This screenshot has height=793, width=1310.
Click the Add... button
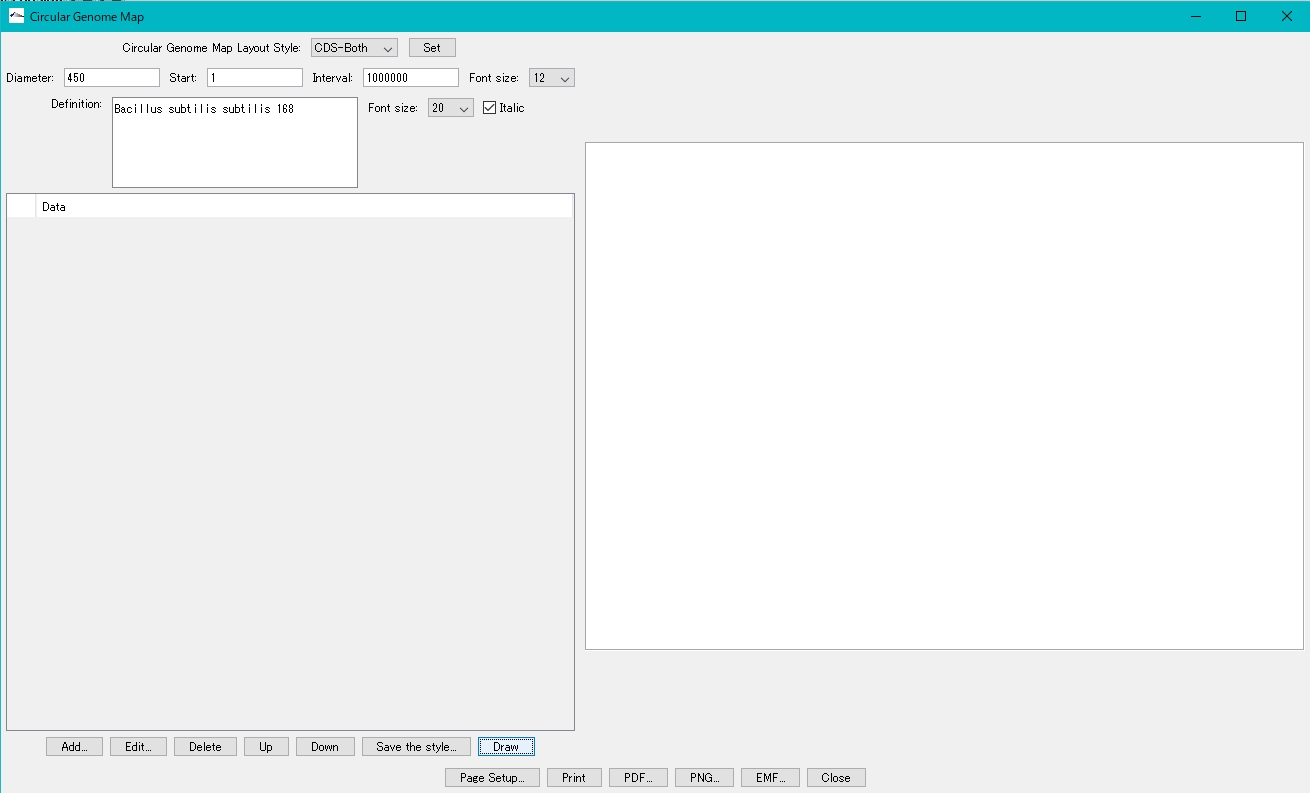point(74,747)
